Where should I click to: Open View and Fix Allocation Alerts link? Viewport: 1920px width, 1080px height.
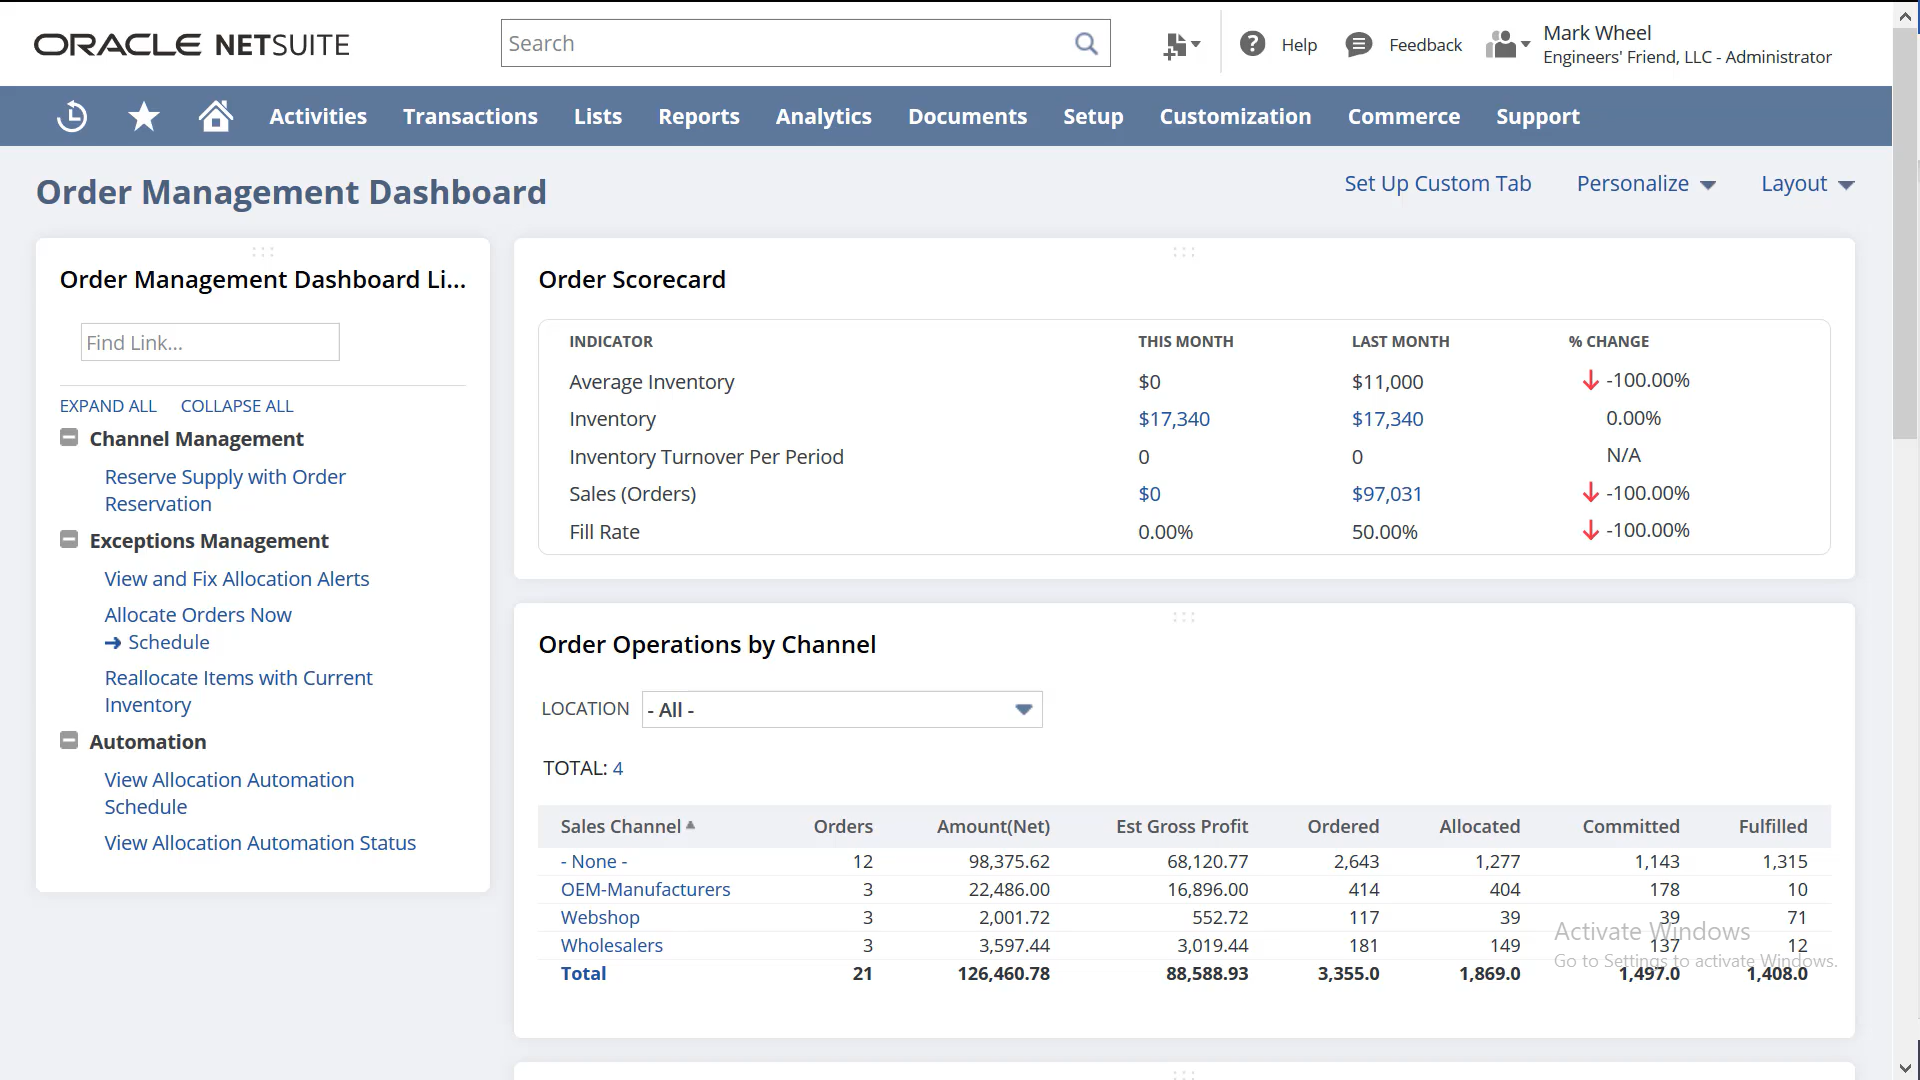[237, 579]
